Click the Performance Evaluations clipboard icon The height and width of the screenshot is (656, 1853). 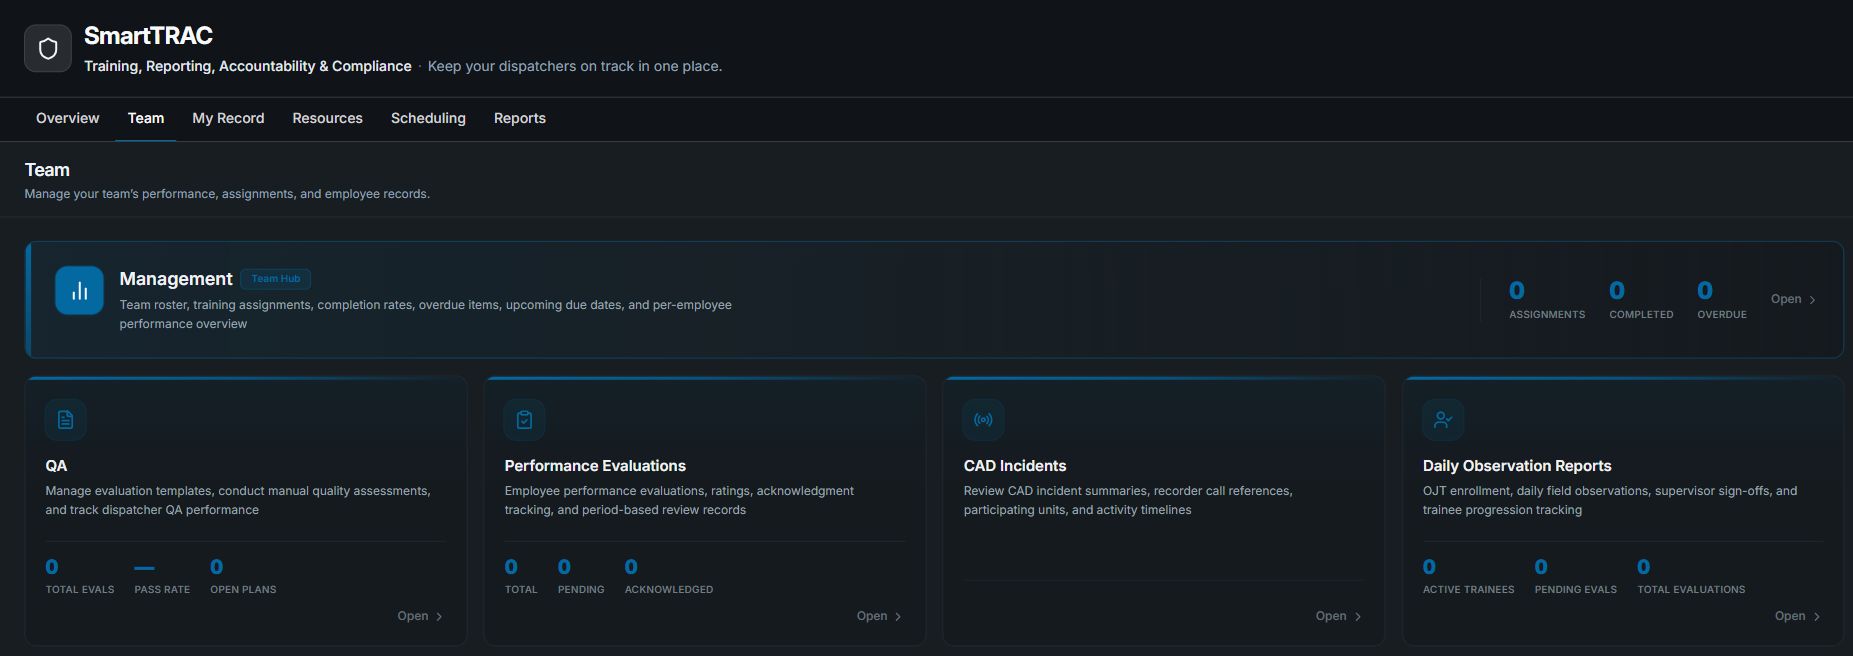(525, 420)
